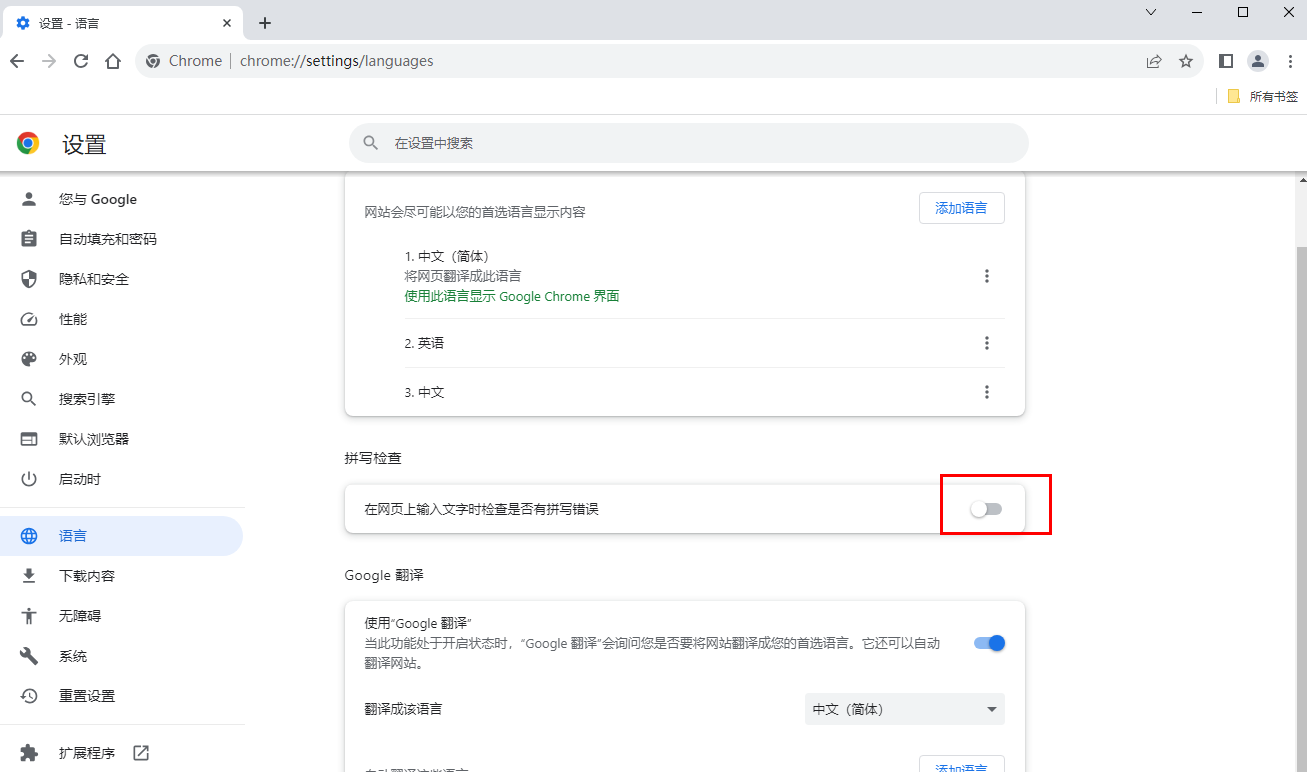Enable the 拼写检查 spell check toggle
This screenshot has height=772, width=1307.
pos(986,509)
